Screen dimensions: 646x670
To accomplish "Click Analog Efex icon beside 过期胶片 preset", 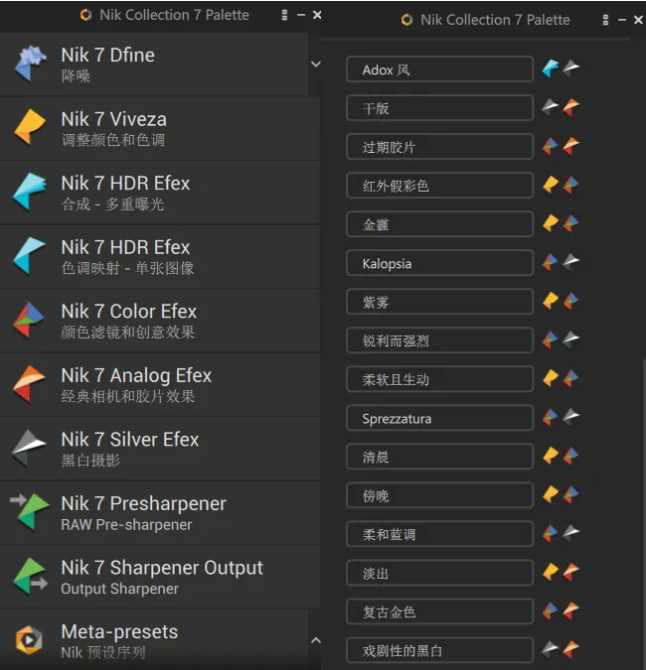I will (571, 146).
